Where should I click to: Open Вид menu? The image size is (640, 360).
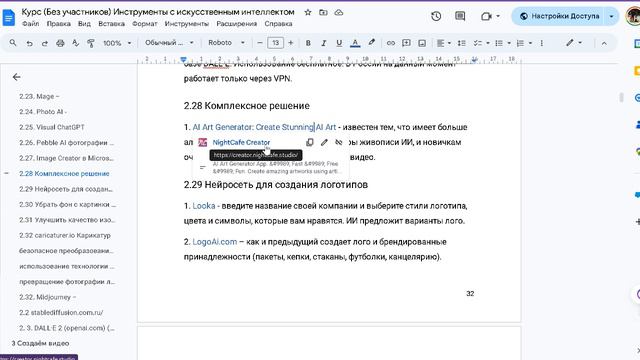(x=84, y=24)
